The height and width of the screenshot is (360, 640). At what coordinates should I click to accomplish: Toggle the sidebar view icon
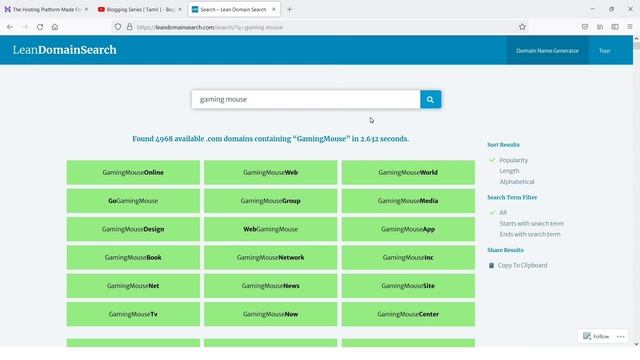point(615,27)
